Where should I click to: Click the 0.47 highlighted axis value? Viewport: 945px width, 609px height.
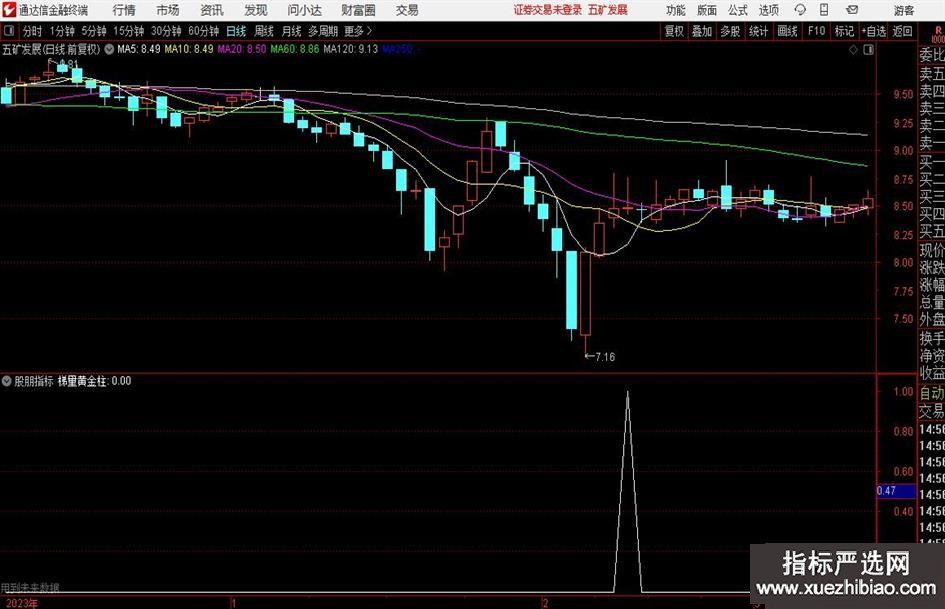tap(887, 491)
